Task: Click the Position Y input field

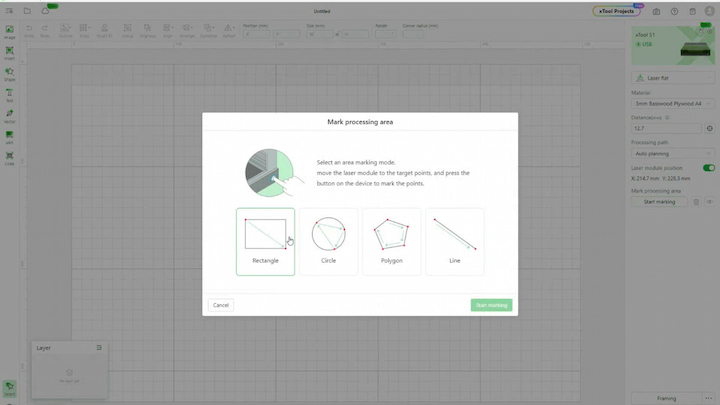Action: point(286,34)
